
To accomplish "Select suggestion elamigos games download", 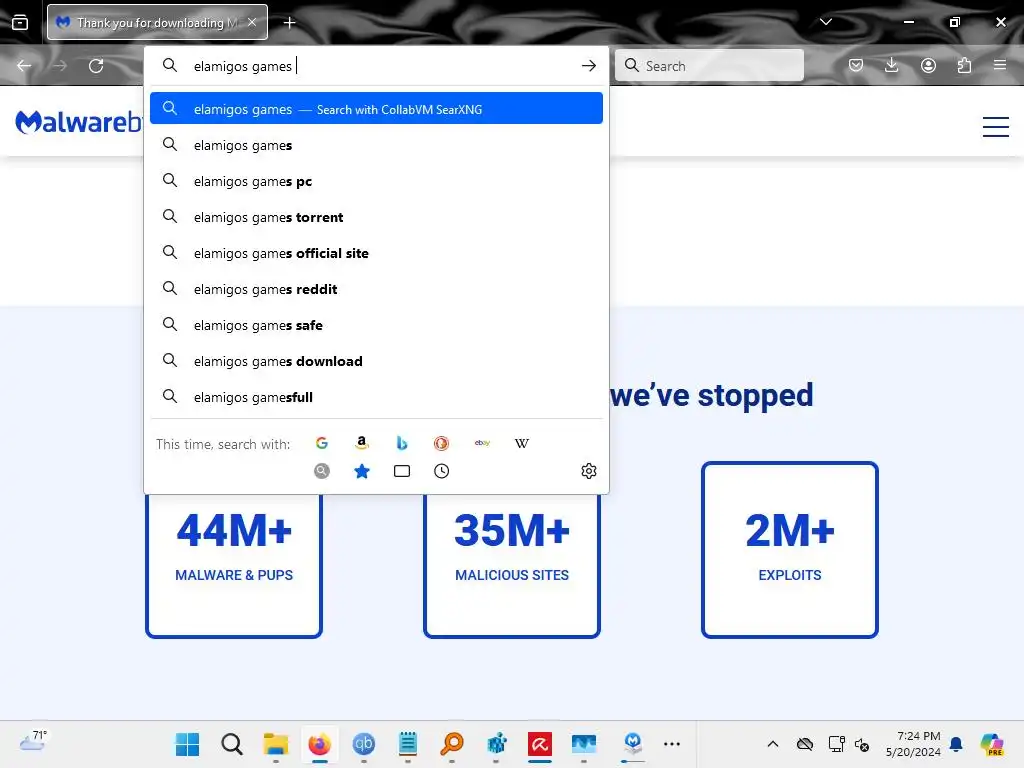I will coord(376,360).
